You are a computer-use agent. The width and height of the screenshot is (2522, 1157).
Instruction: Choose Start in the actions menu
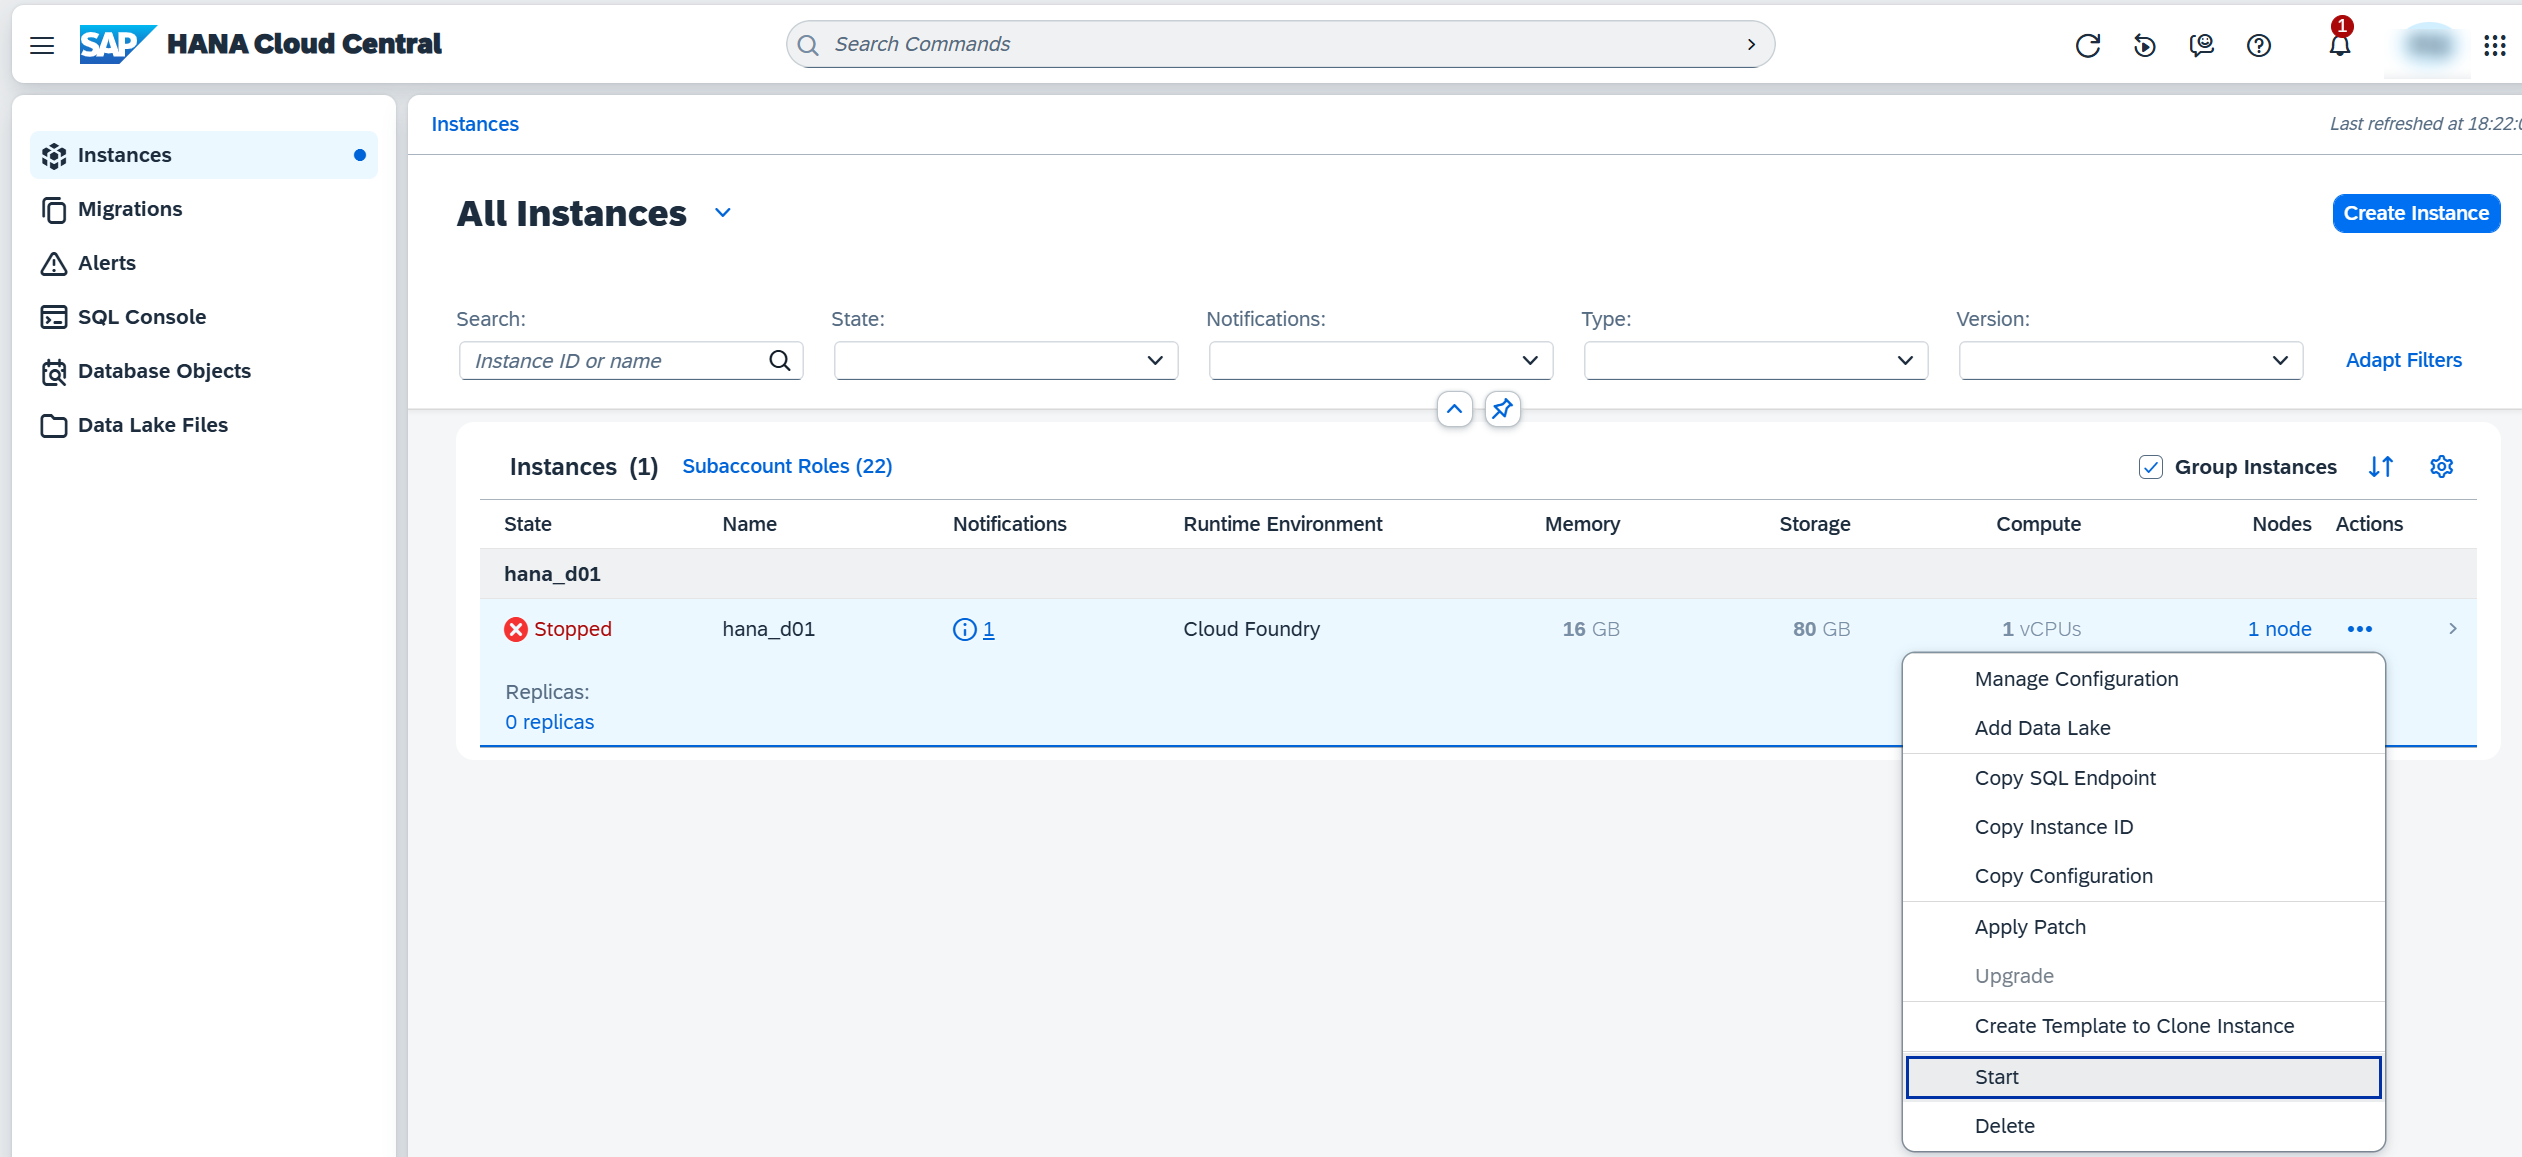click(x=2143, y=1077)
